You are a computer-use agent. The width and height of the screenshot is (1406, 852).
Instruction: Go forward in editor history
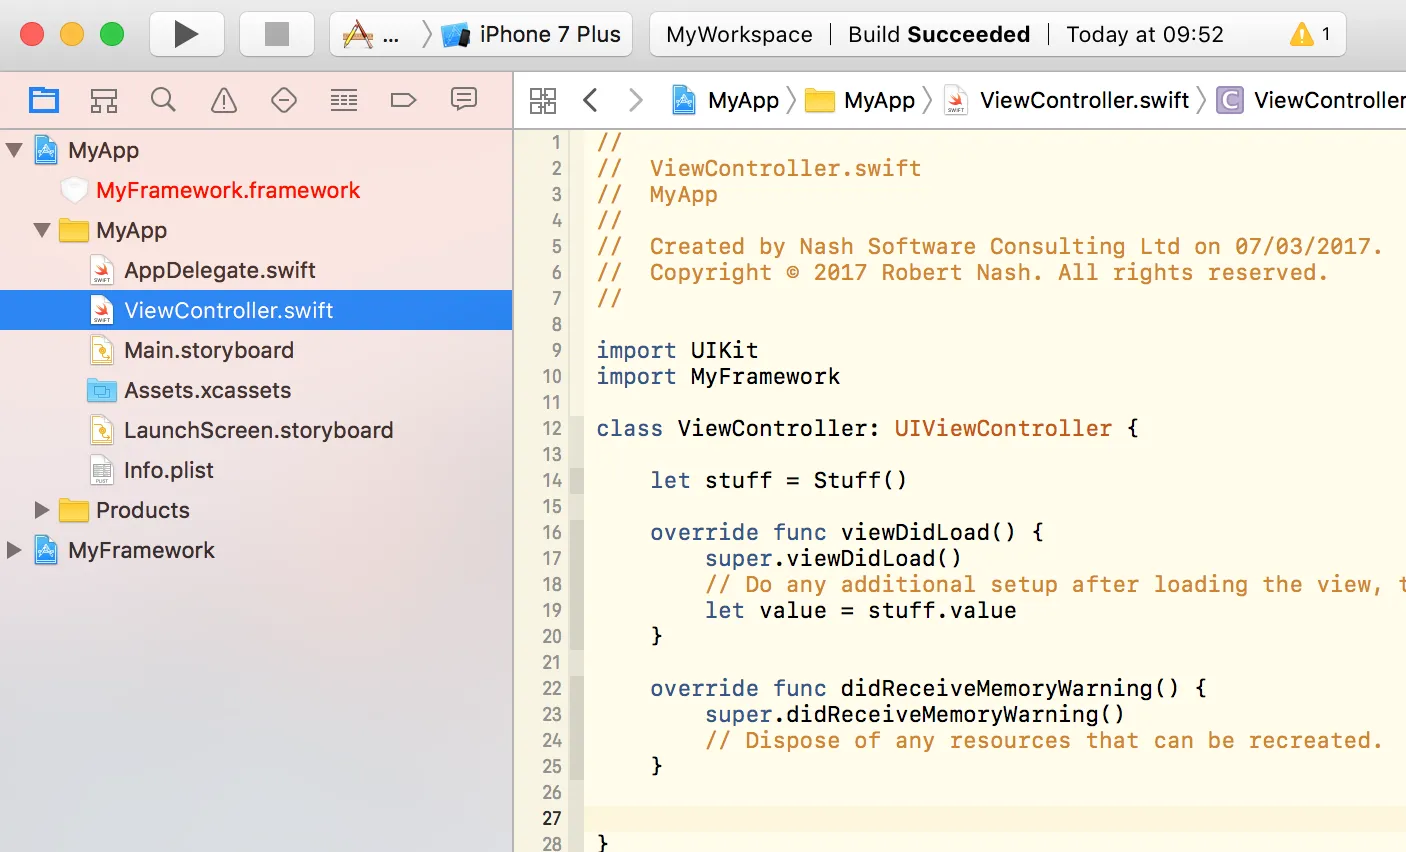coord(635,100)
